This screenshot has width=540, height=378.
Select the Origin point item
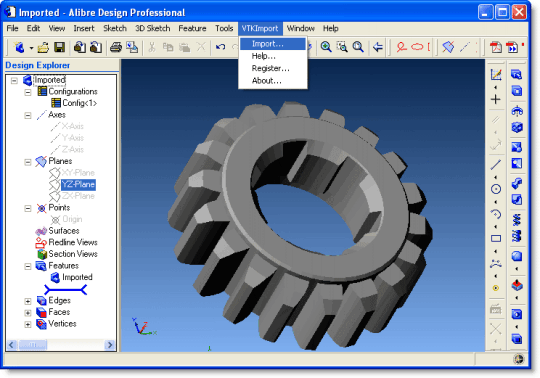(x=72, y=219)
